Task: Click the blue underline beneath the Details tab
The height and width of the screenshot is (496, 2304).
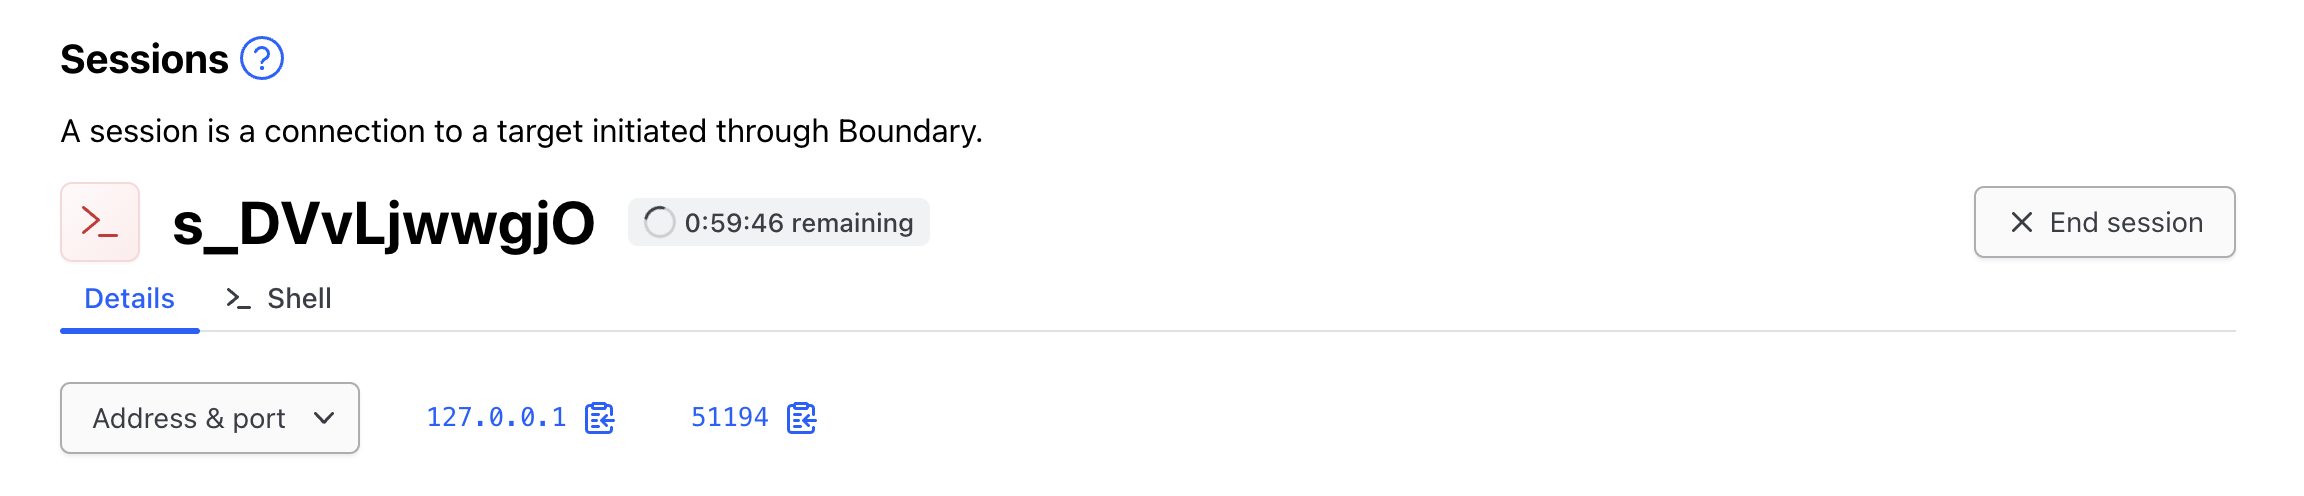Action: (130, 330)
